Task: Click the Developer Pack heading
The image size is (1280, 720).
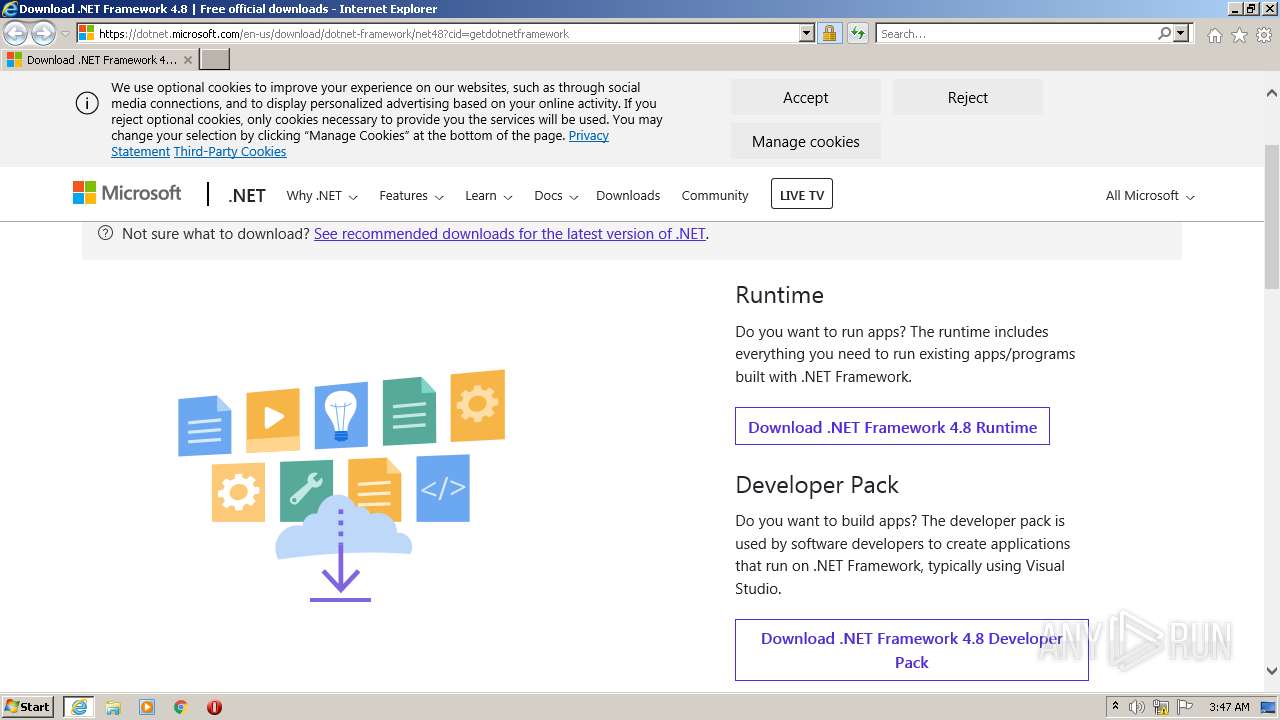Action: [x=817, y=485]
